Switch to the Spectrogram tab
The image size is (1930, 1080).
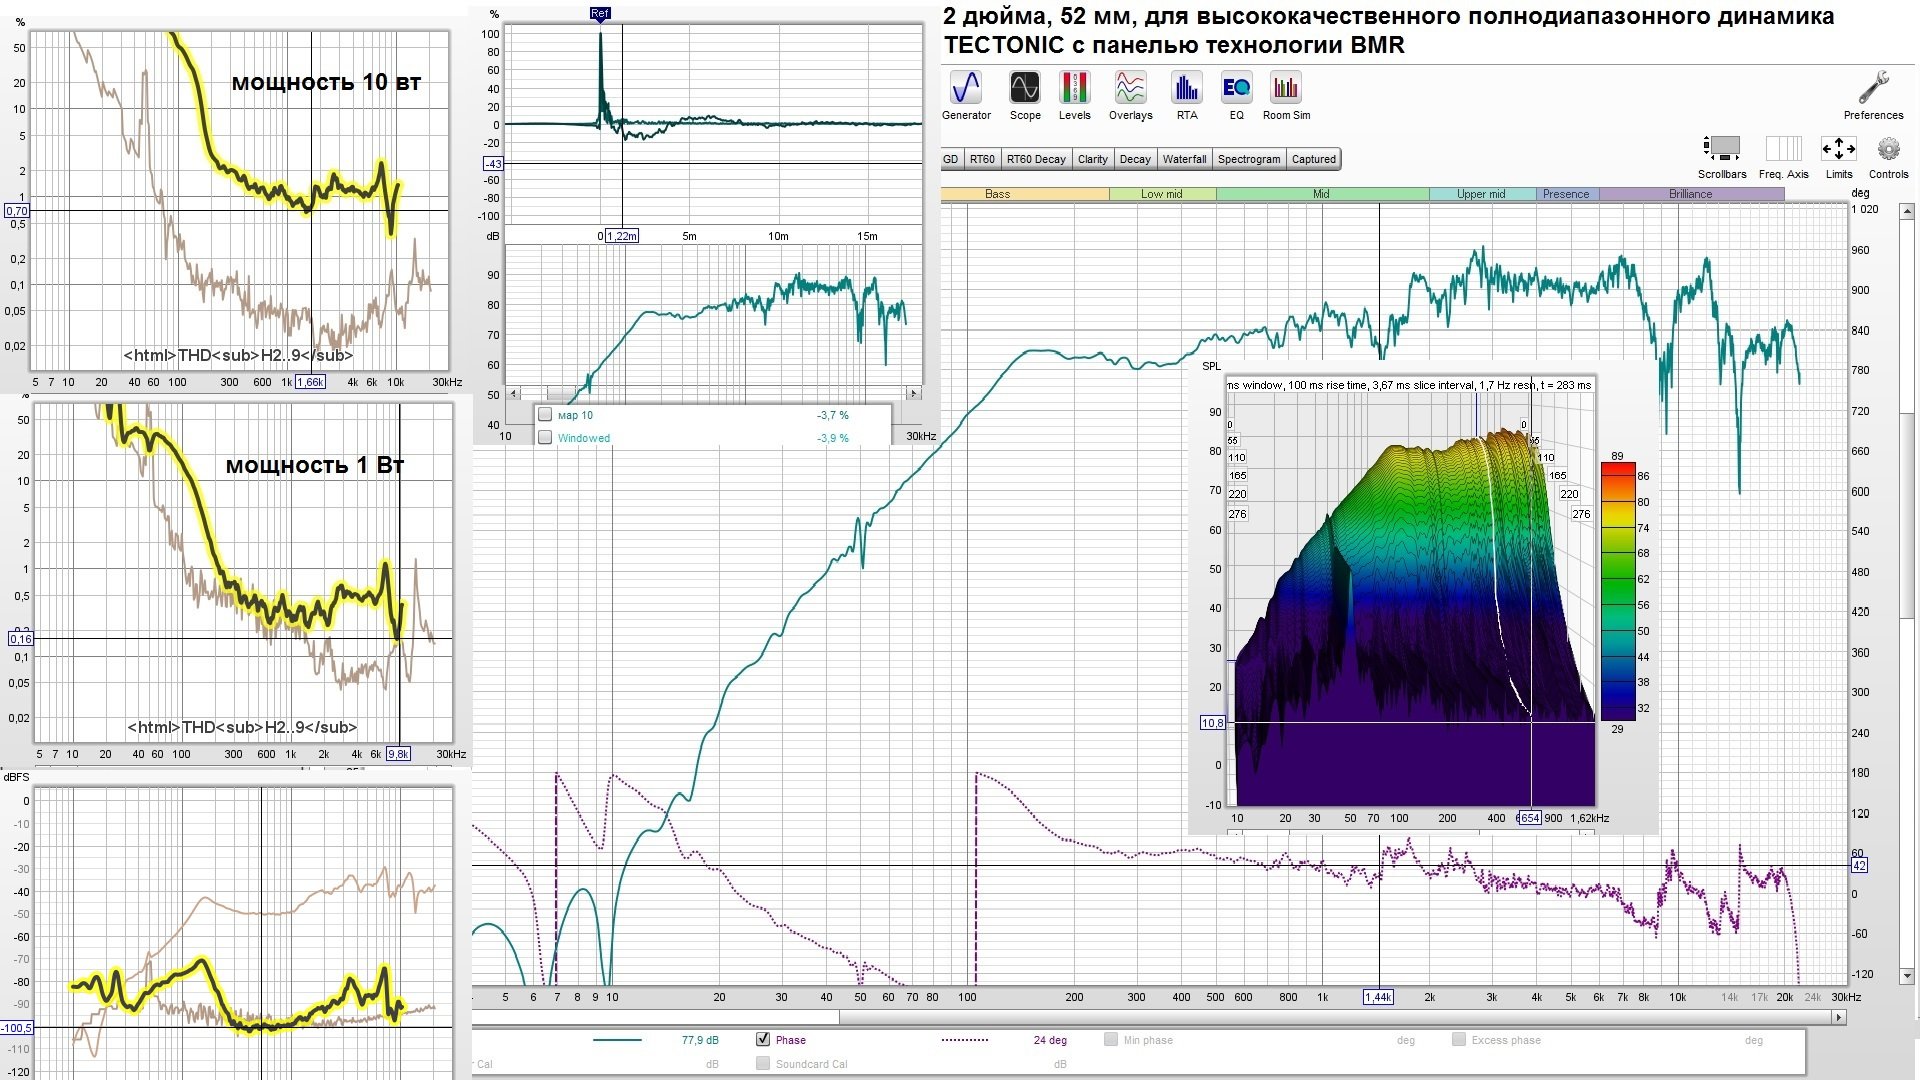pyautogui.click(x=1248, y=159)
